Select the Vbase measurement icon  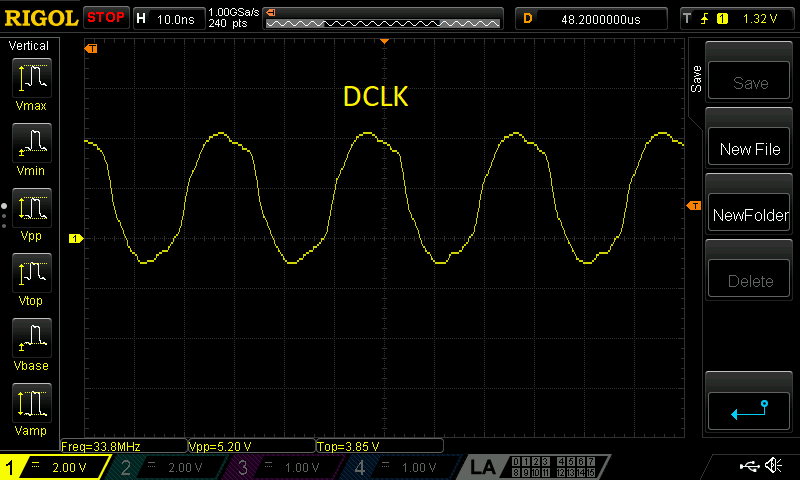[32, 338]
